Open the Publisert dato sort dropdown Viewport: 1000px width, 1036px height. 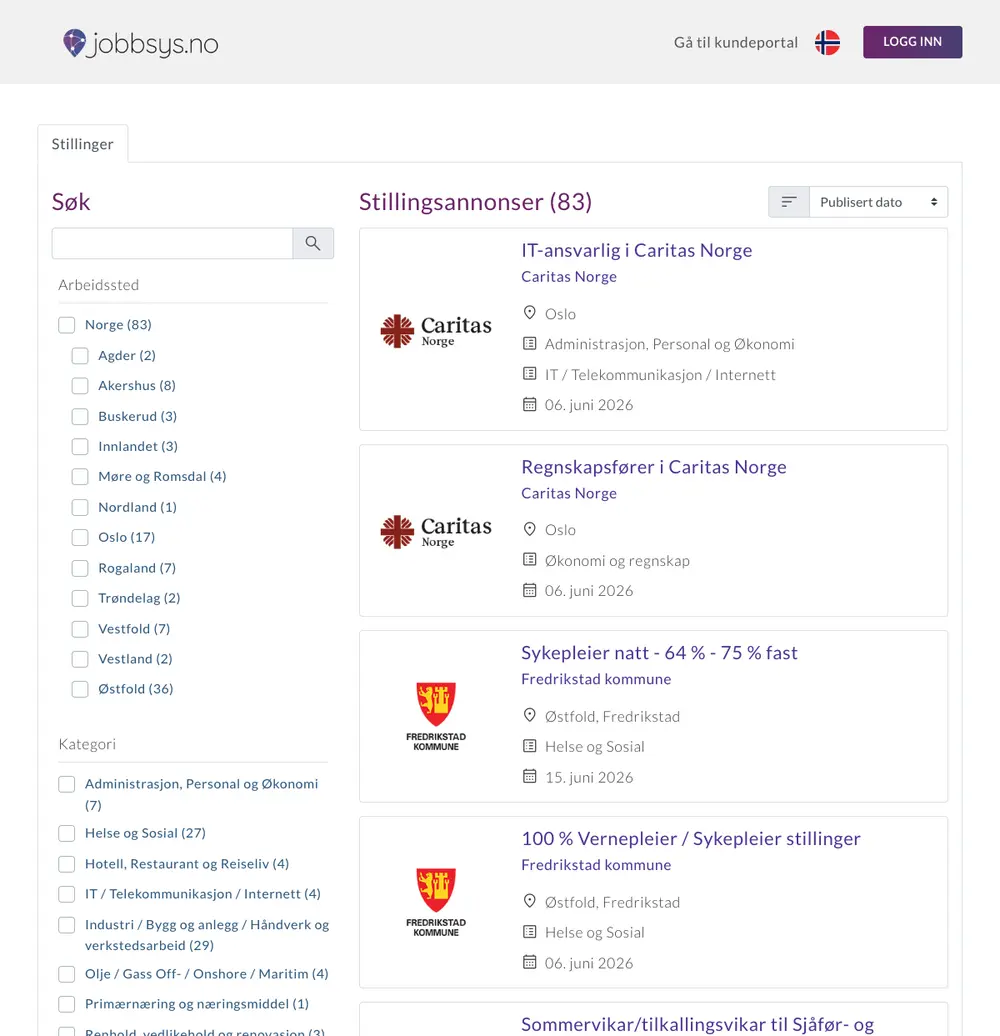click(x=878, y=202)
